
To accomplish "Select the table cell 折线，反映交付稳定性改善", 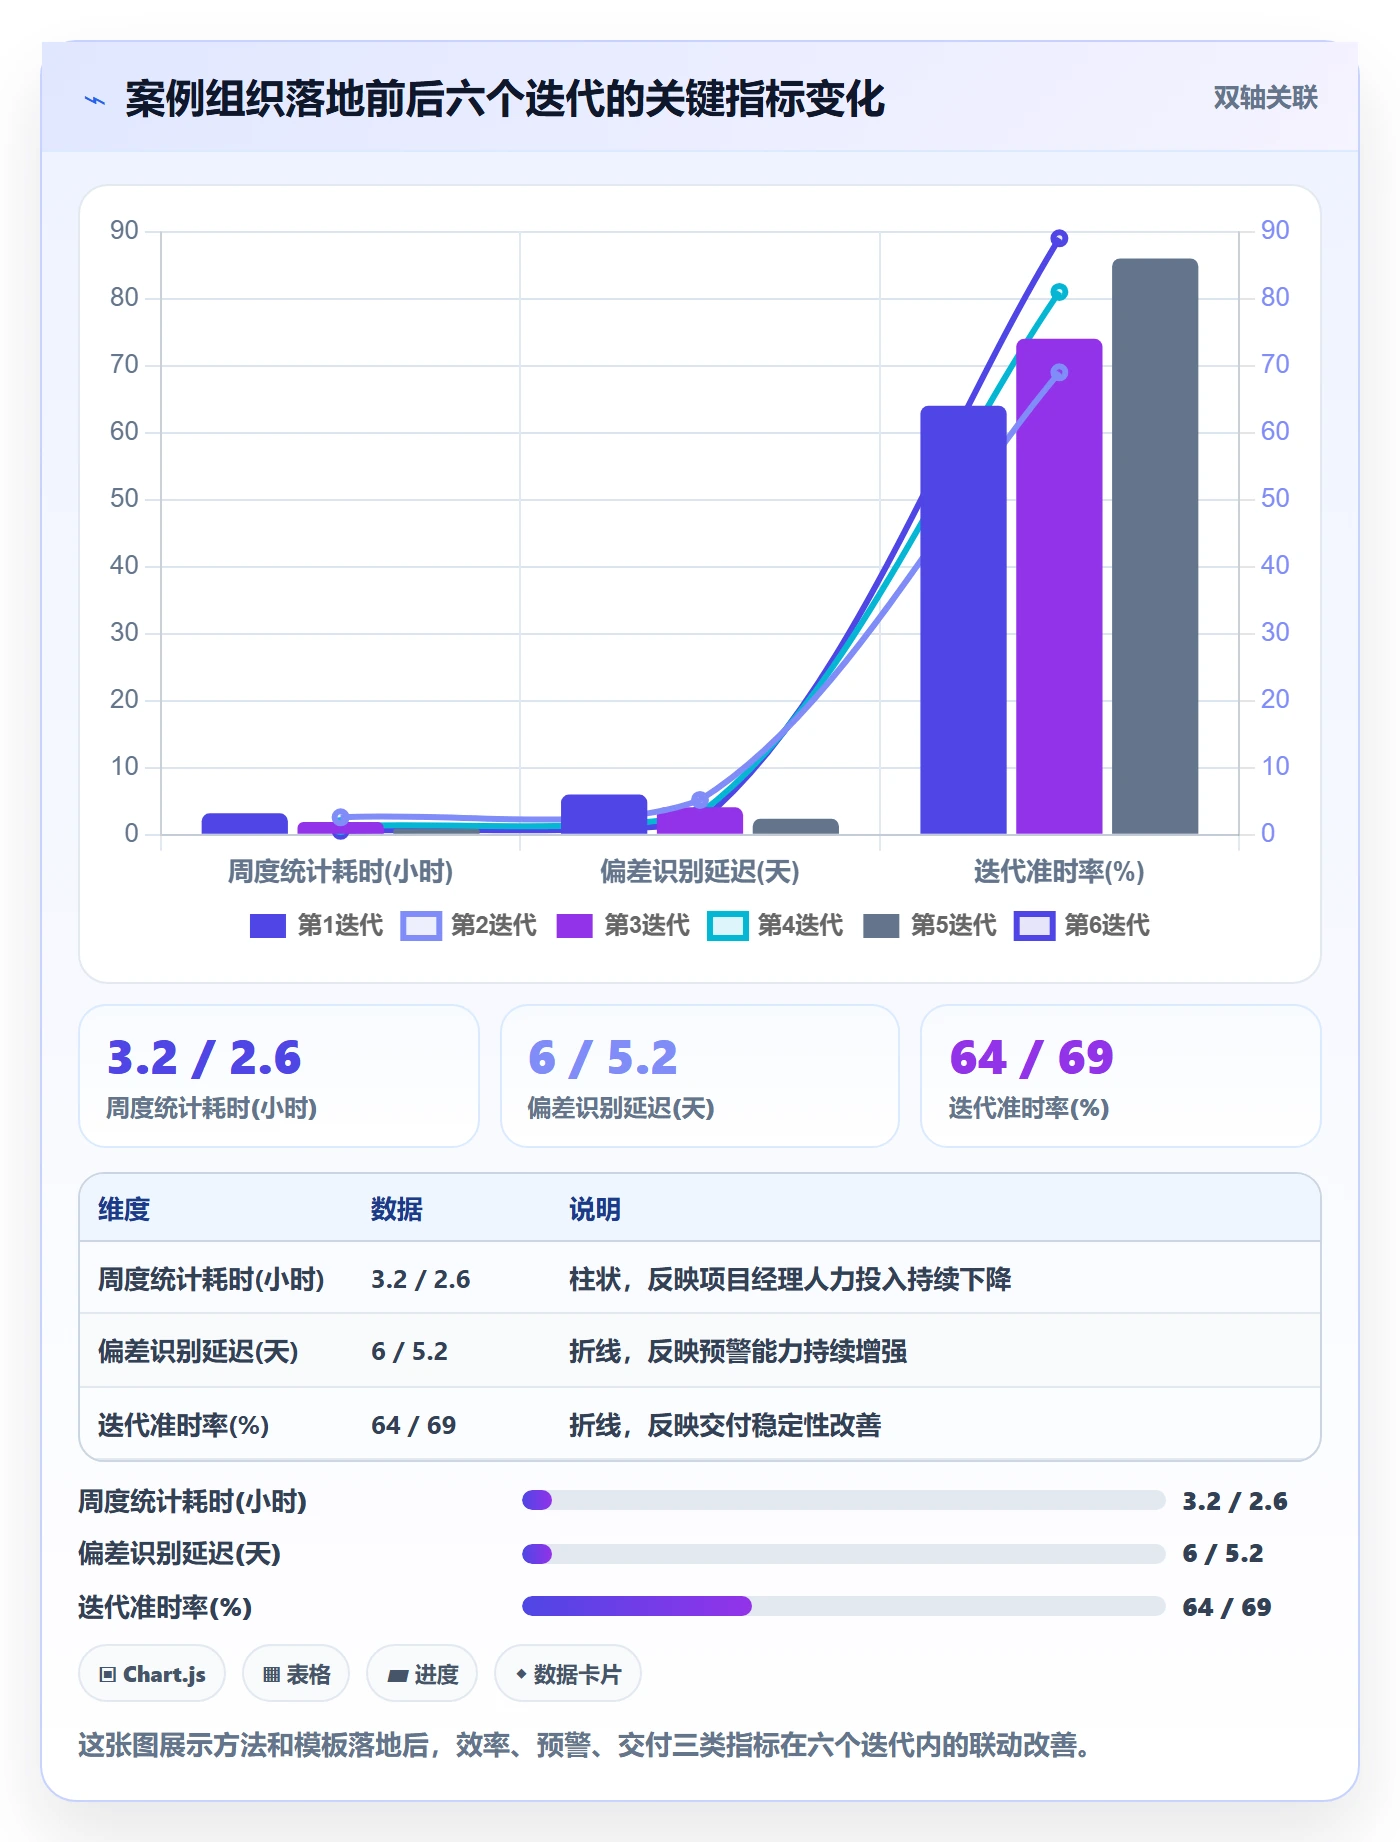I will [725, 1425].
